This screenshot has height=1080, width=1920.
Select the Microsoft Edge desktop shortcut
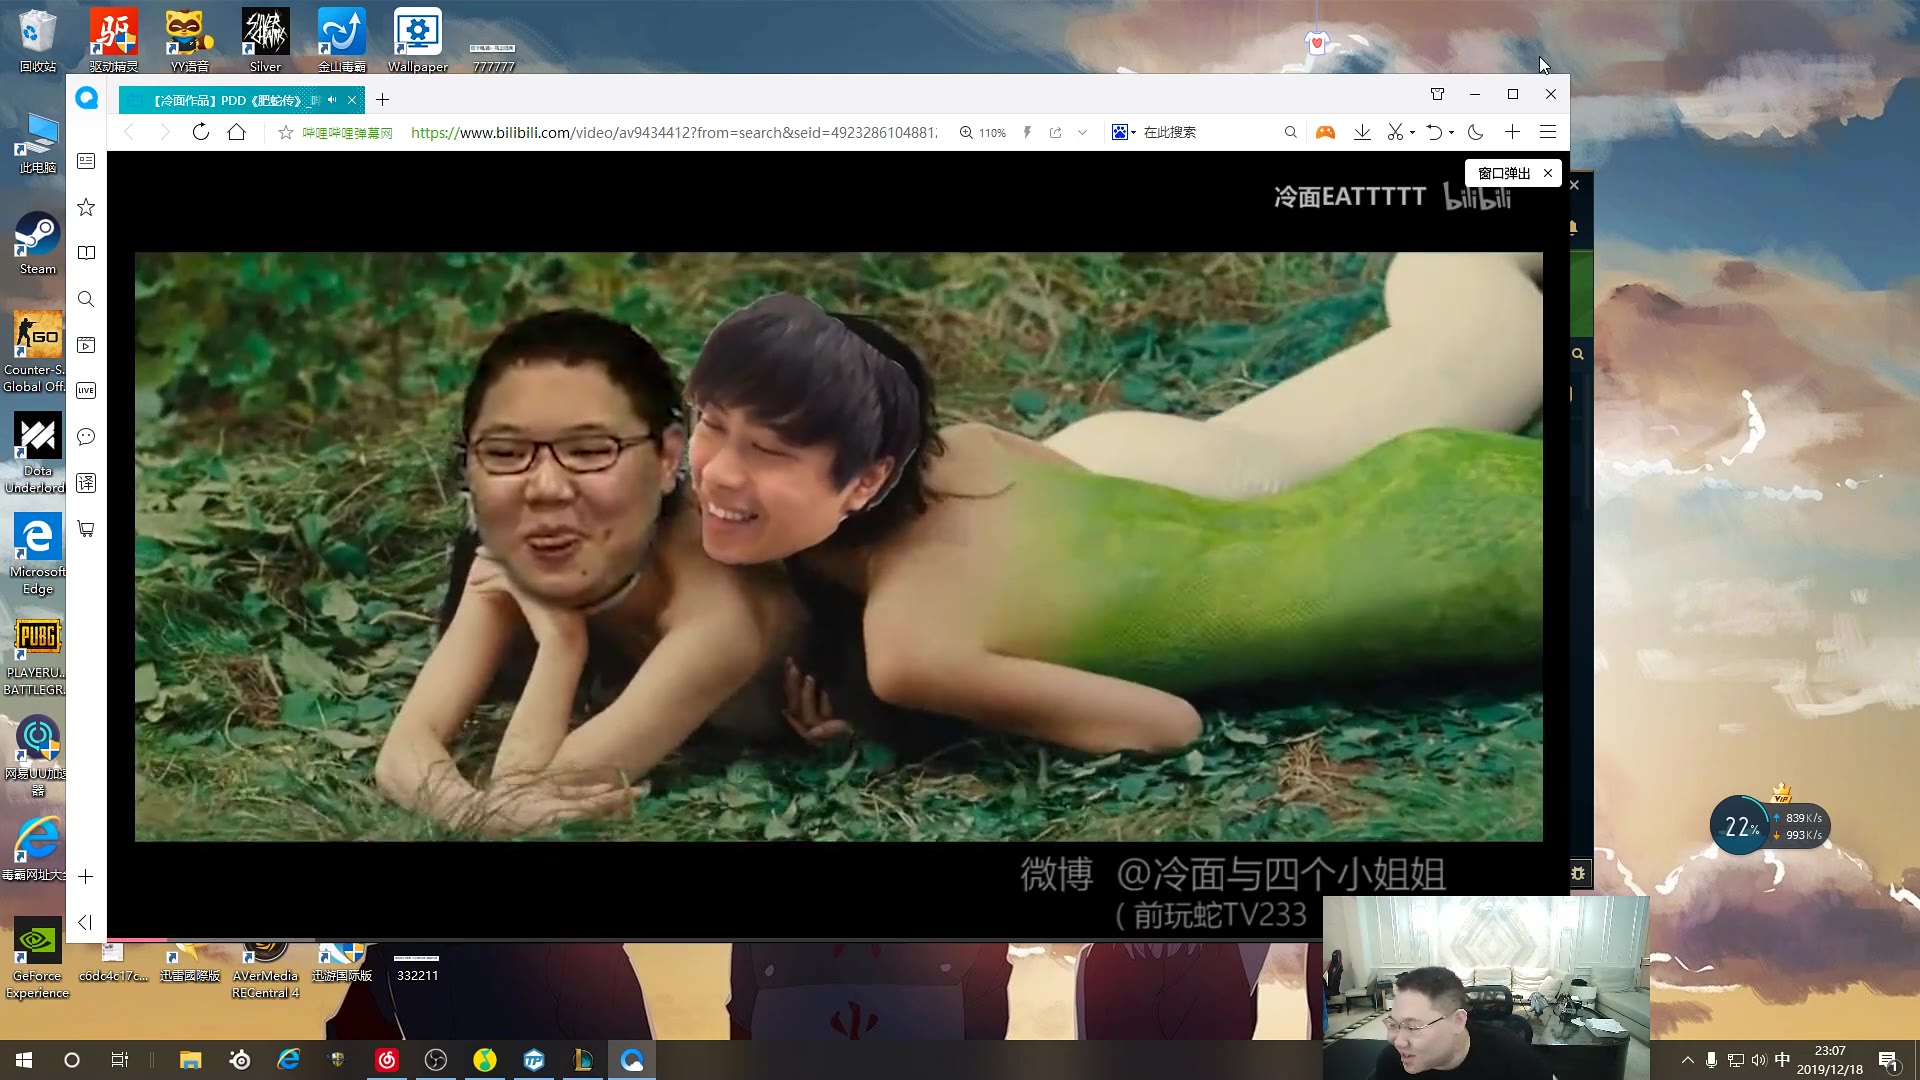[37, 554]
